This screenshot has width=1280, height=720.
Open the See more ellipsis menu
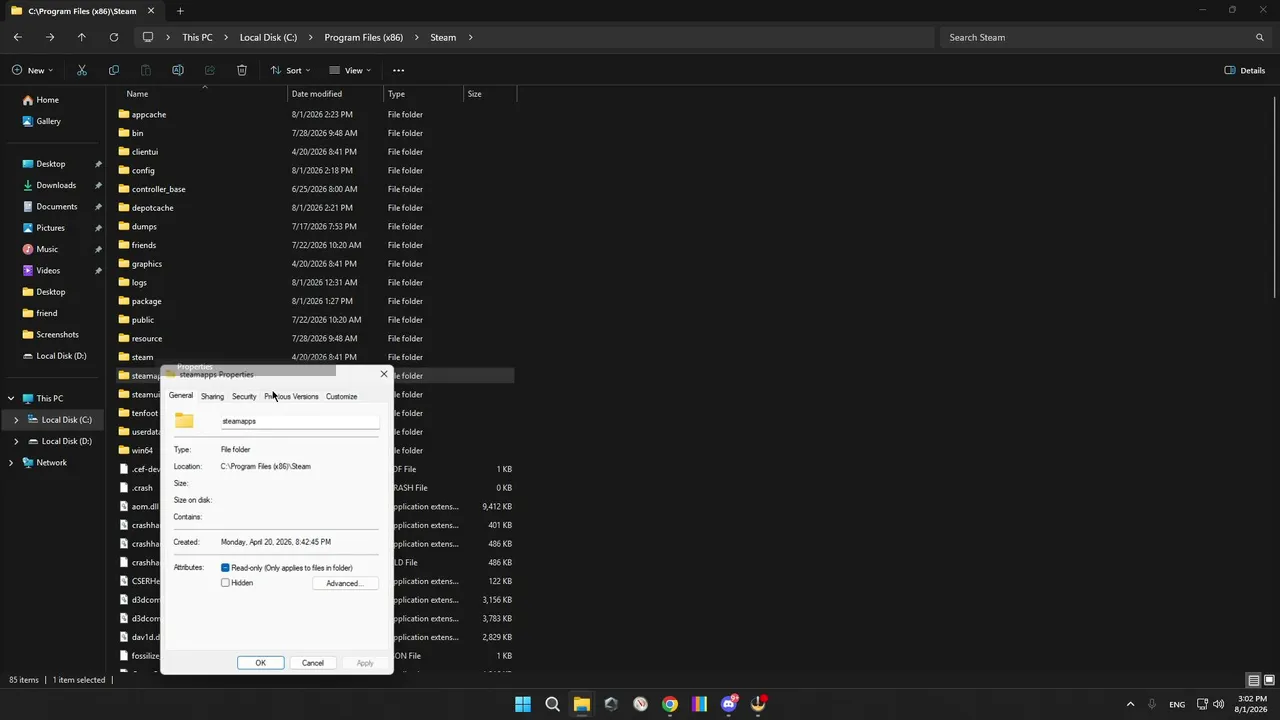(x=398, y=70)
